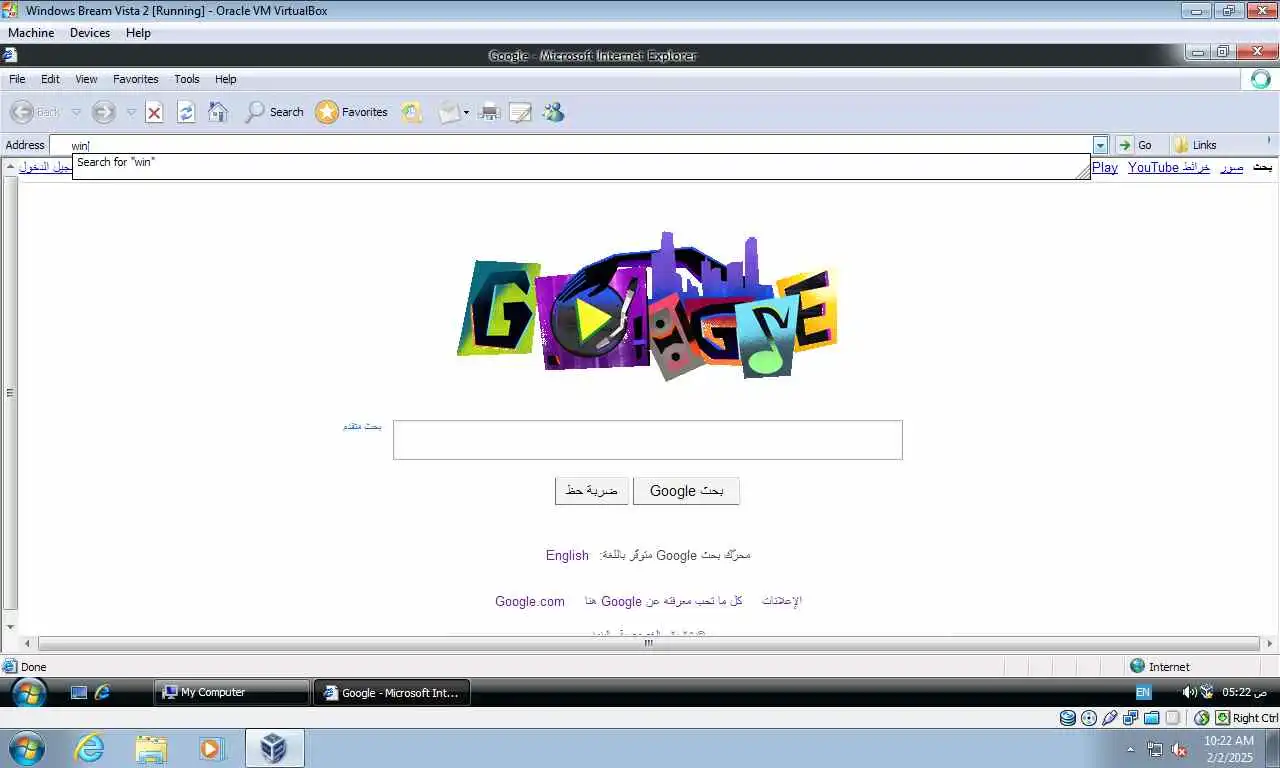Screen dimensions: 1280x768
Task: Click the guest Vista Start orb
Action: [x=28, y=692]
